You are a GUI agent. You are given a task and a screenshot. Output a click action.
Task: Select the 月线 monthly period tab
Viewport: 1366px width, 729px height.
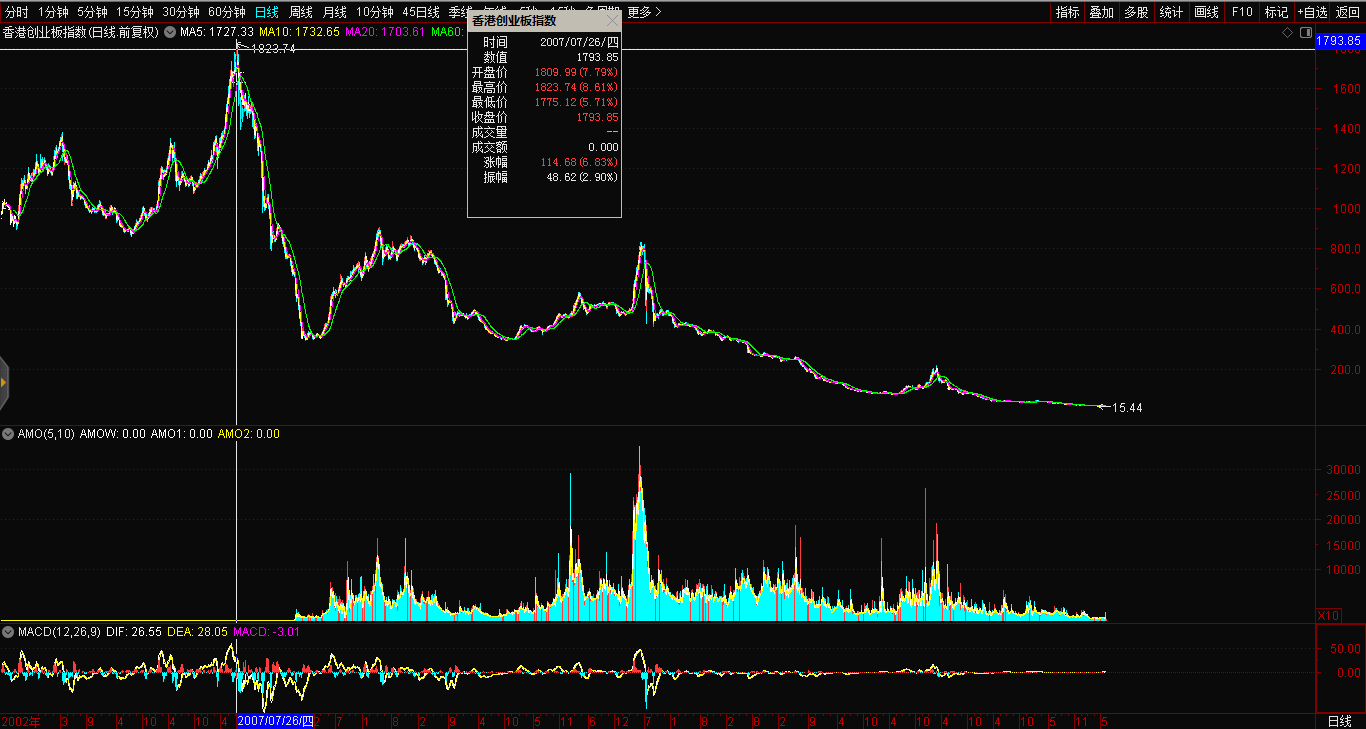click(x=334, y=12)
